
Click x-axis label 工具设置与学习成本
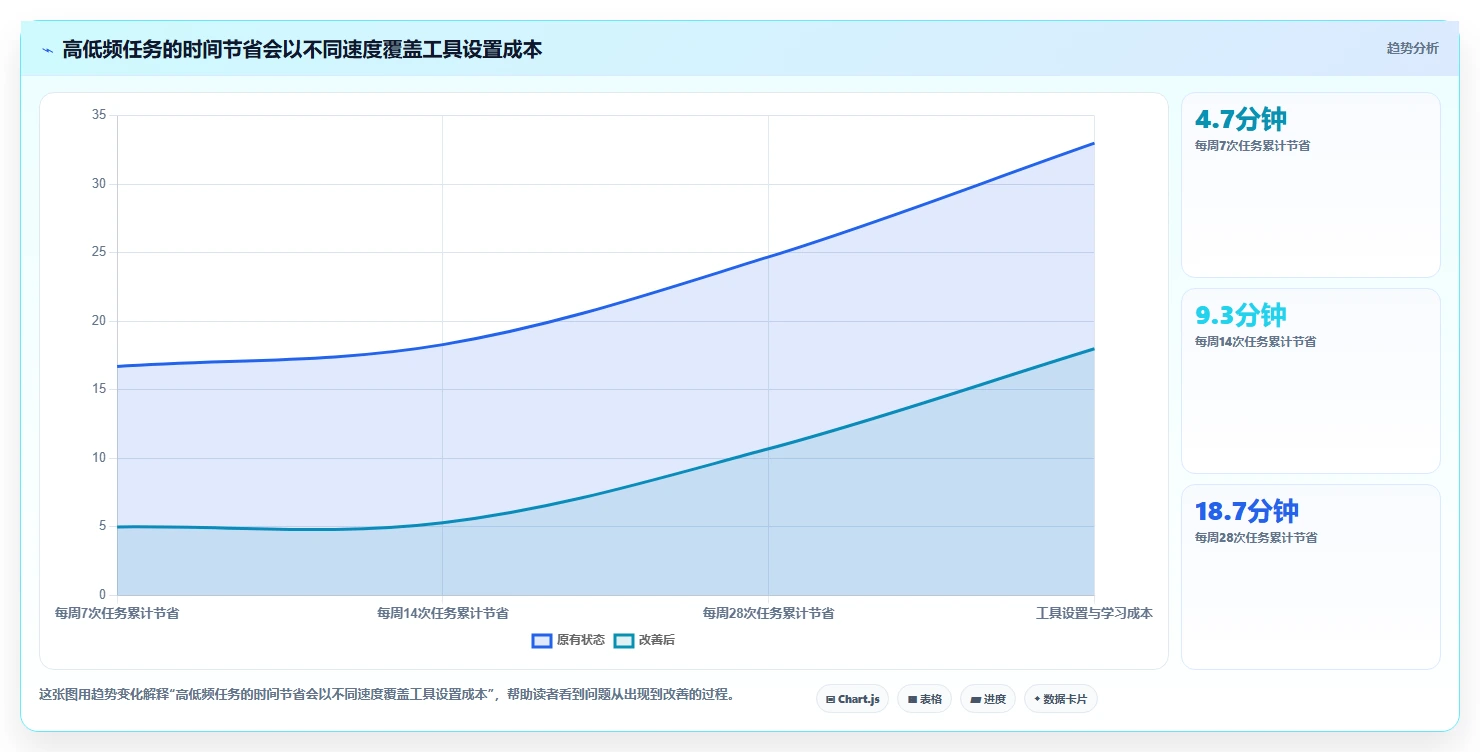tap(1094, 613)
